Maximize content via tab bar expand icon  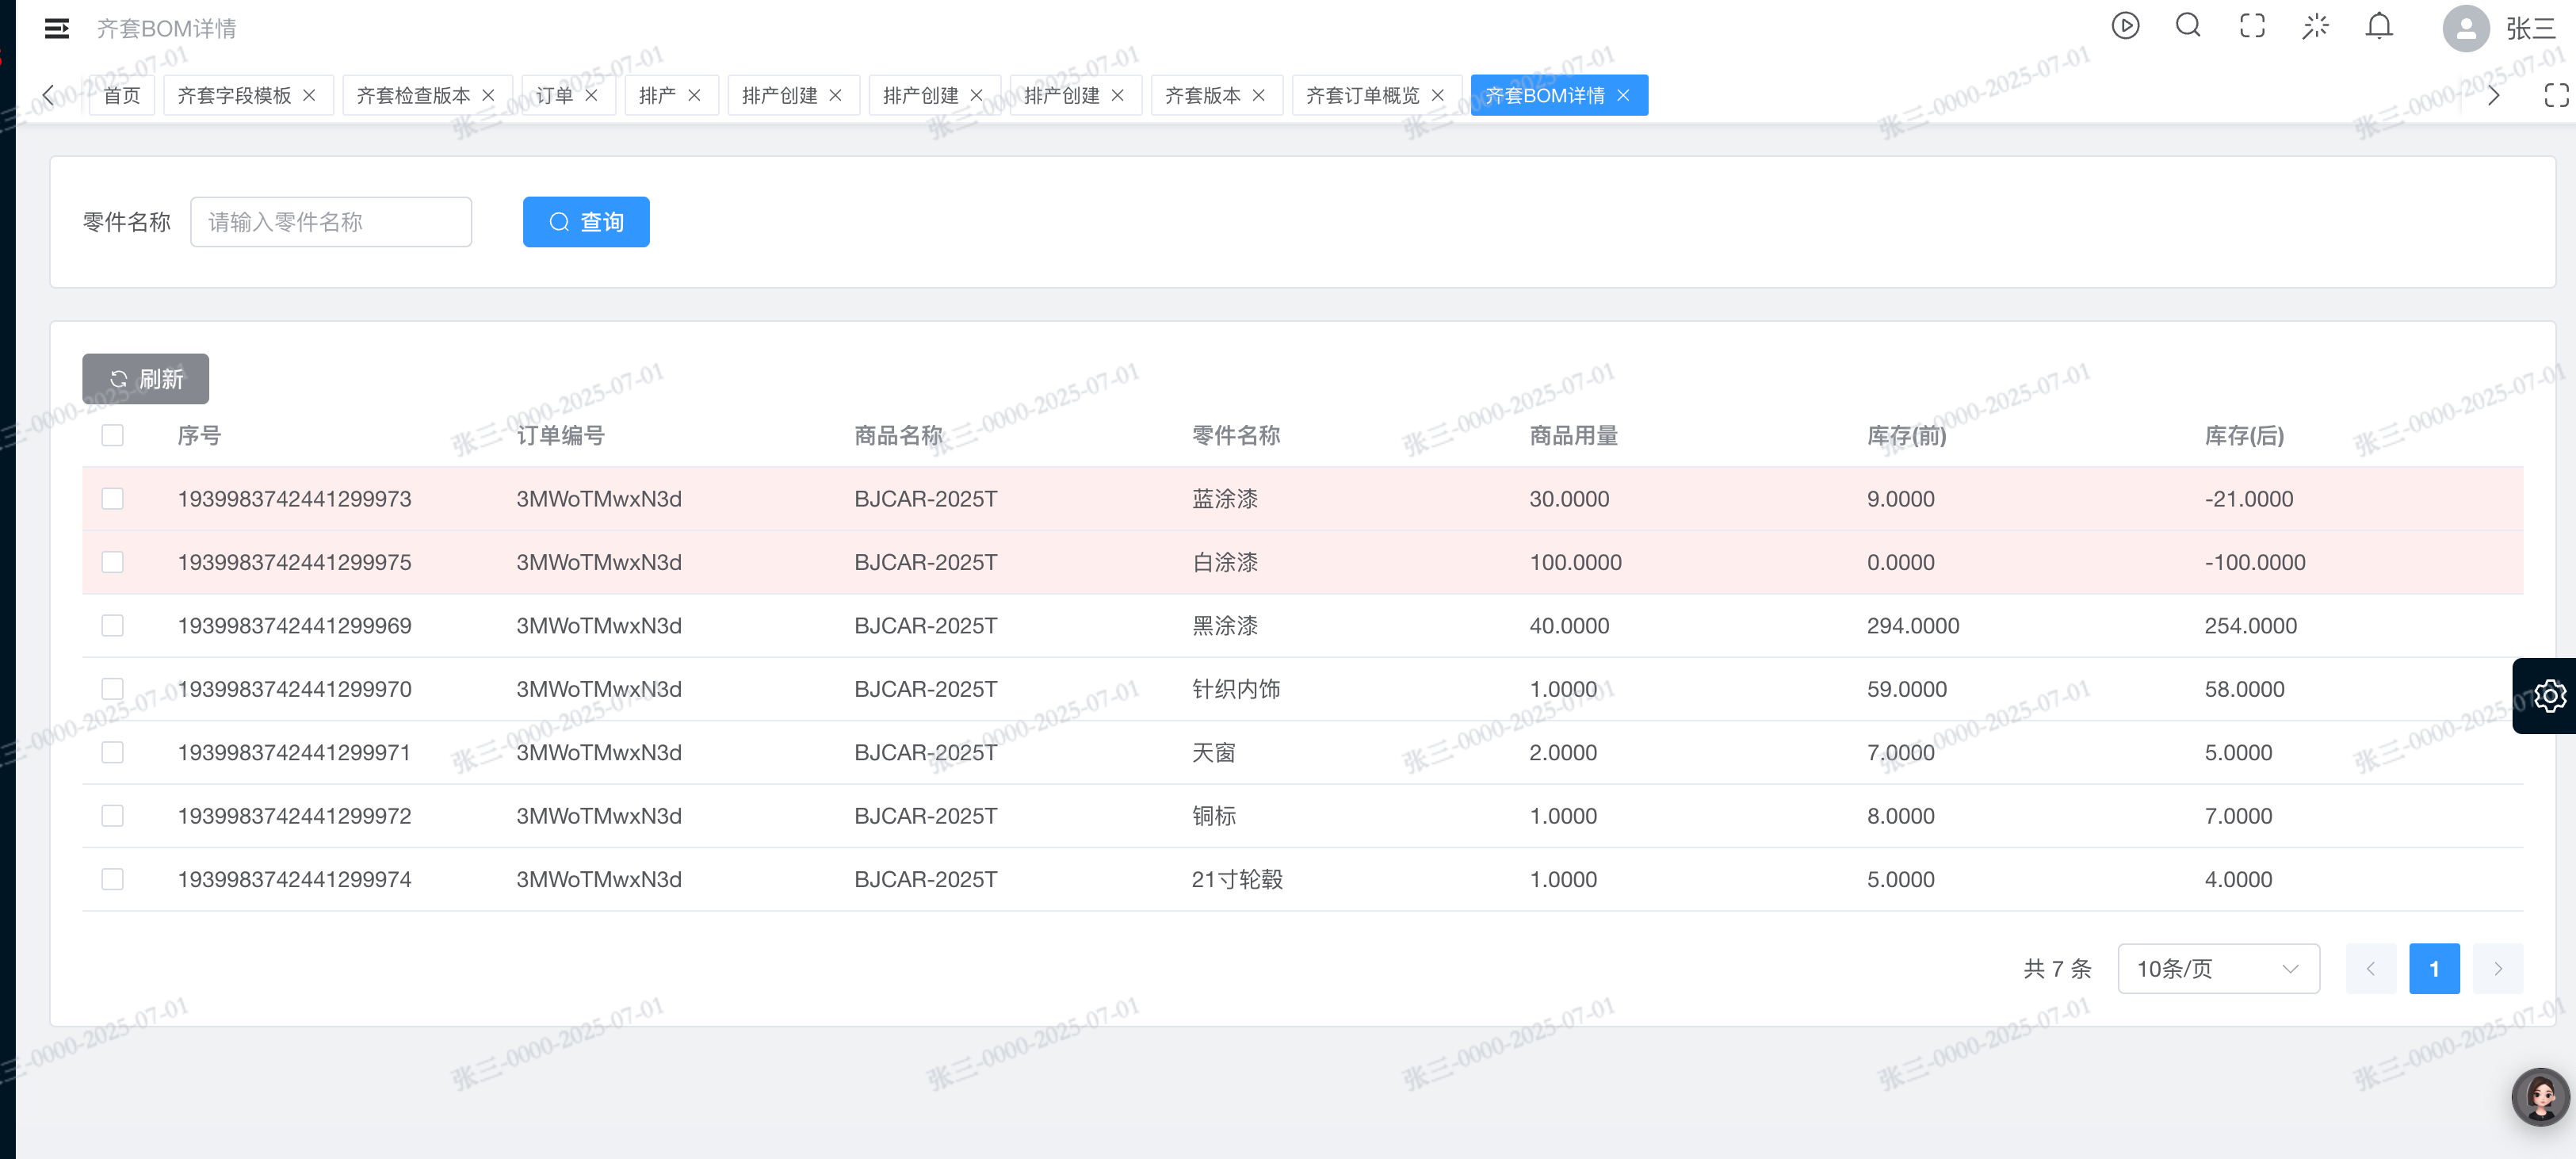click(2555, 95)
